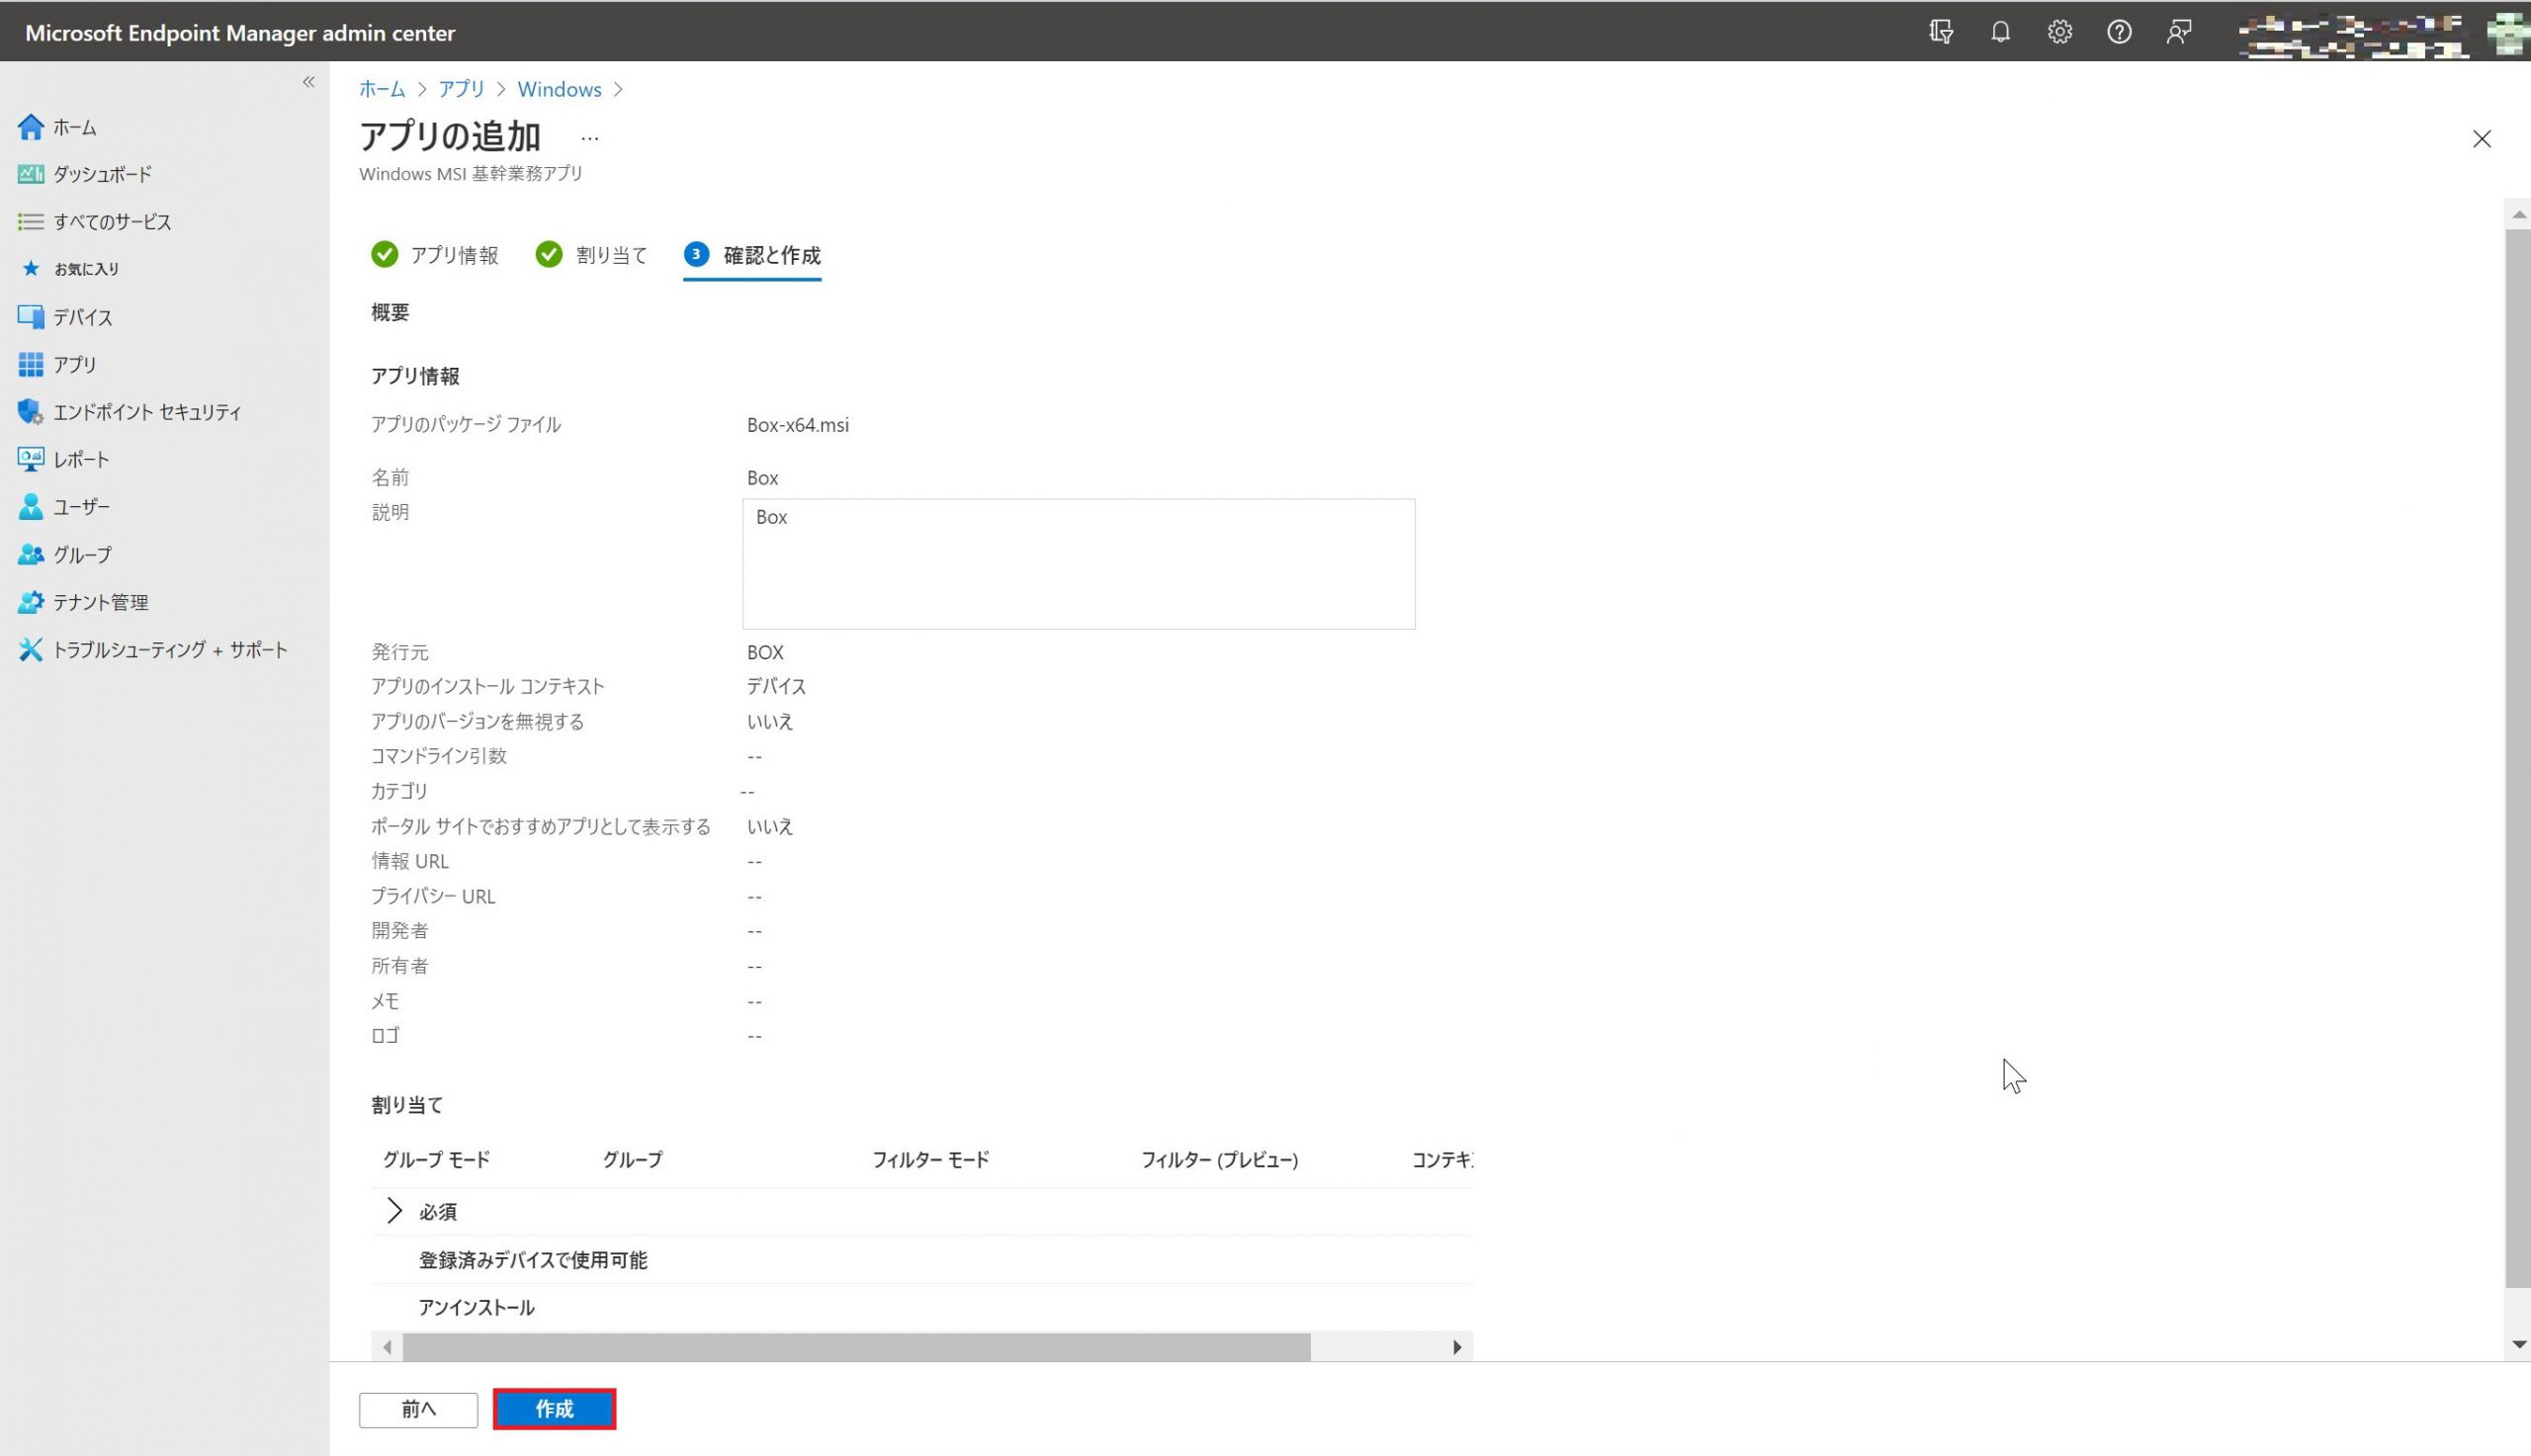Close the アプリの追加 pane
Viewport: 2531px width, 1456px height.
coord(2481,139)
